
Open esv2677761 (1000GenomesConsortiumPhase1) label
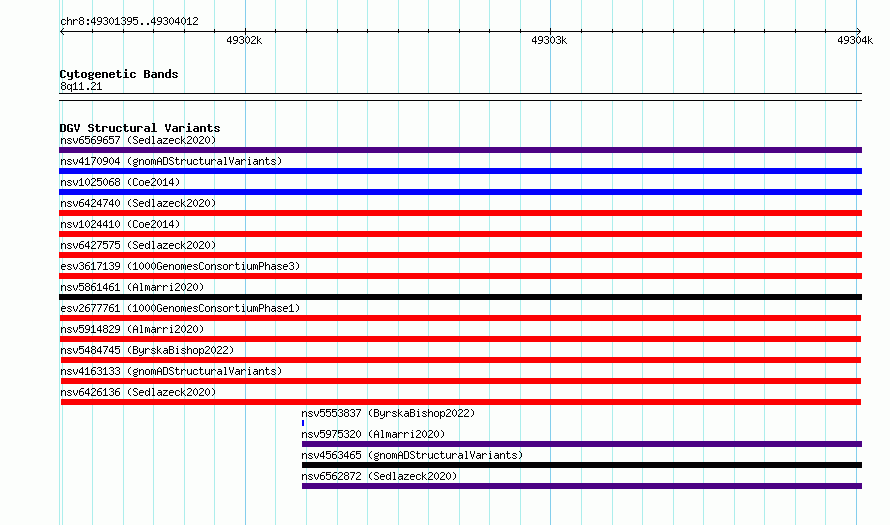click(x=180, y=308)
